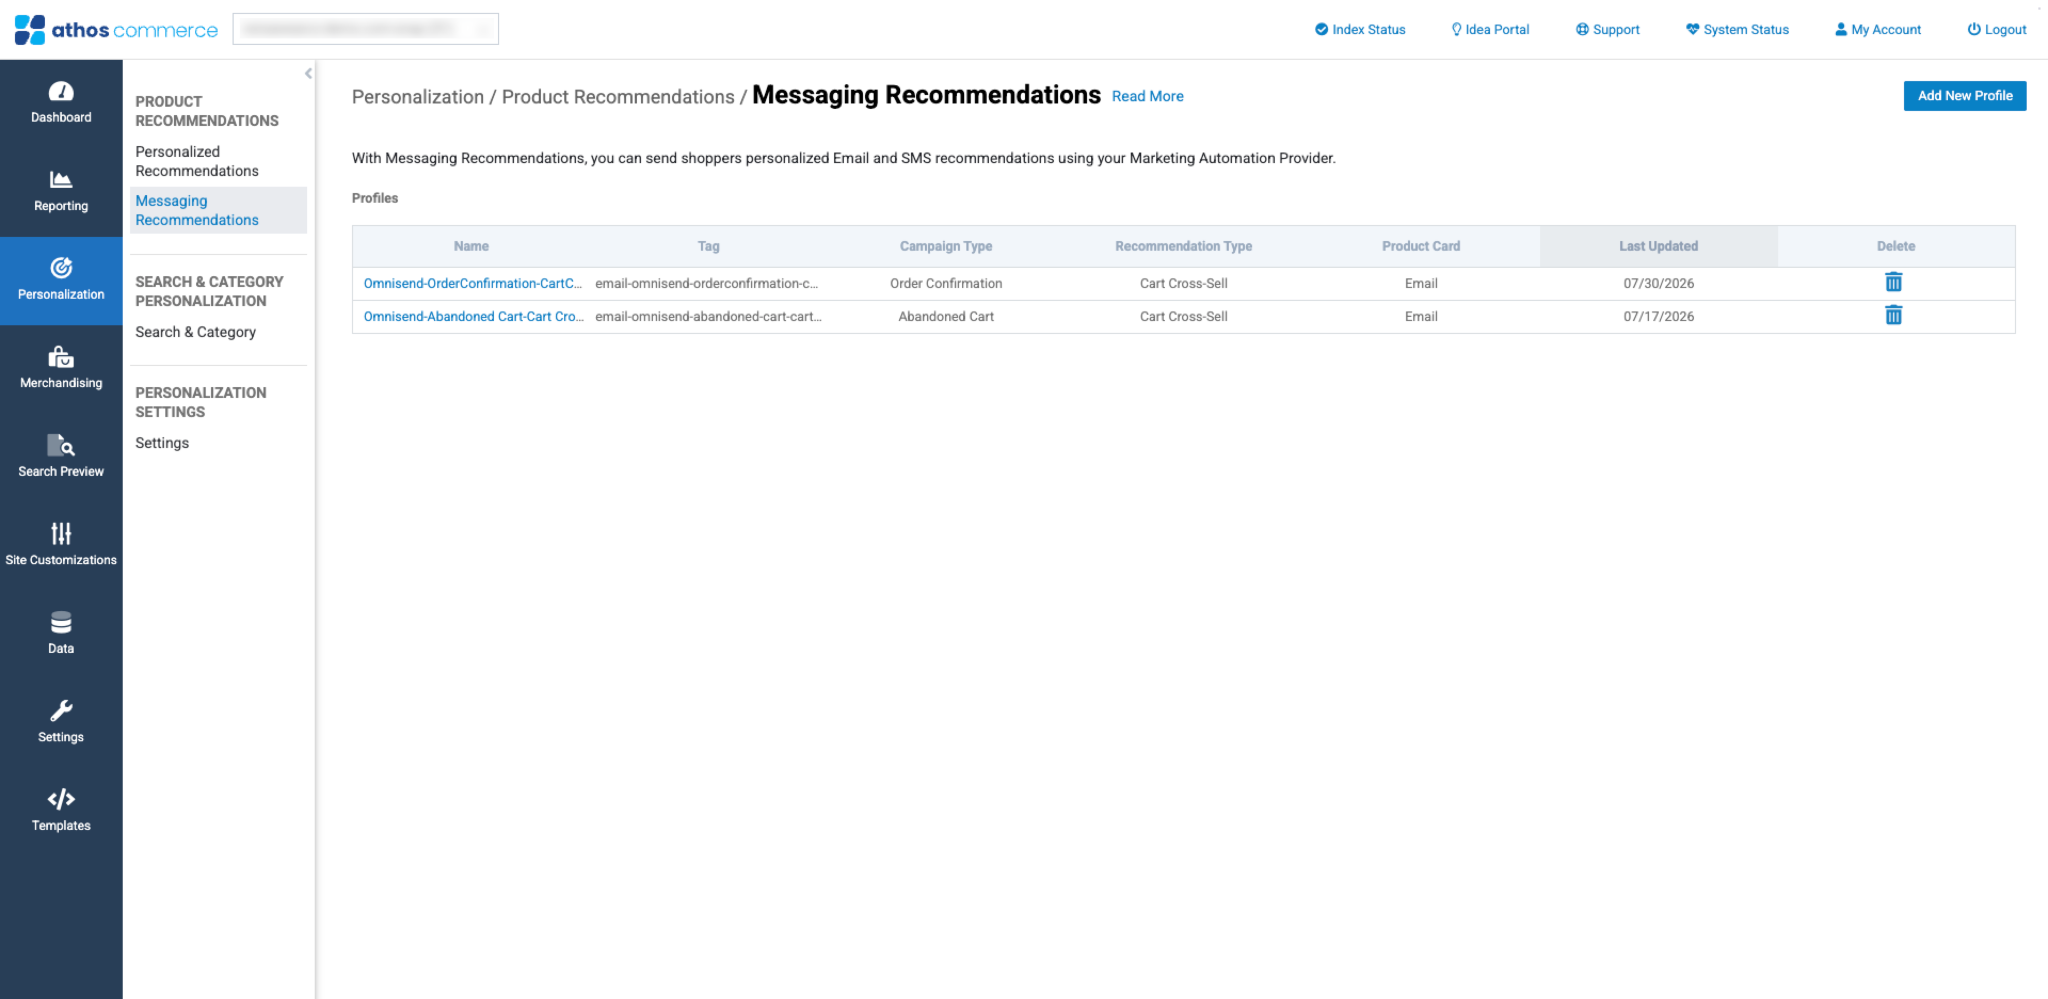
Task: Click the Product Recommendations breadcrumb
Action: pos(618,97)
